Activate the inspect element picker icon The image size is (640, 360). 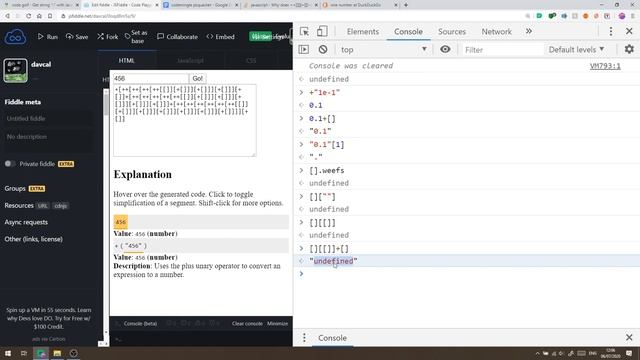304,31
